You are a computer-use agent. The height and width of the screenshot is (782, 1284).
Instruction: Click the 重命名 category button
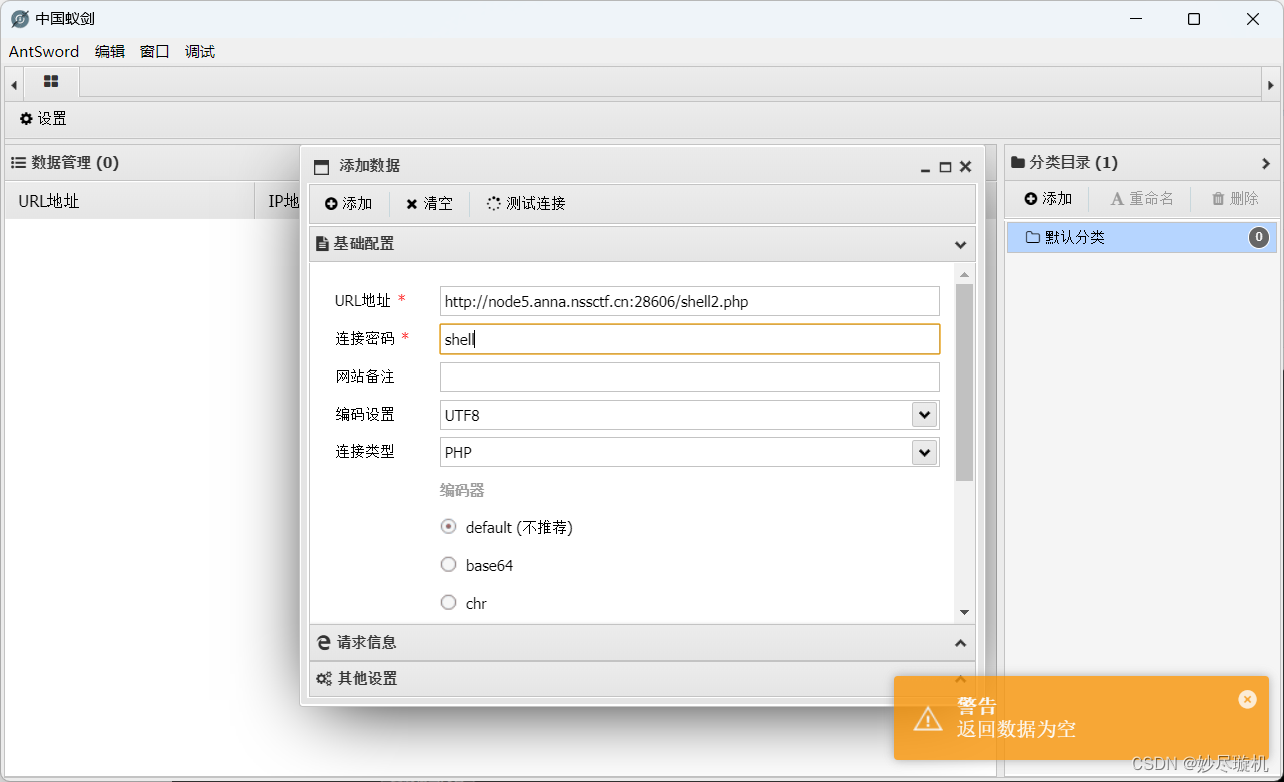1142,199
